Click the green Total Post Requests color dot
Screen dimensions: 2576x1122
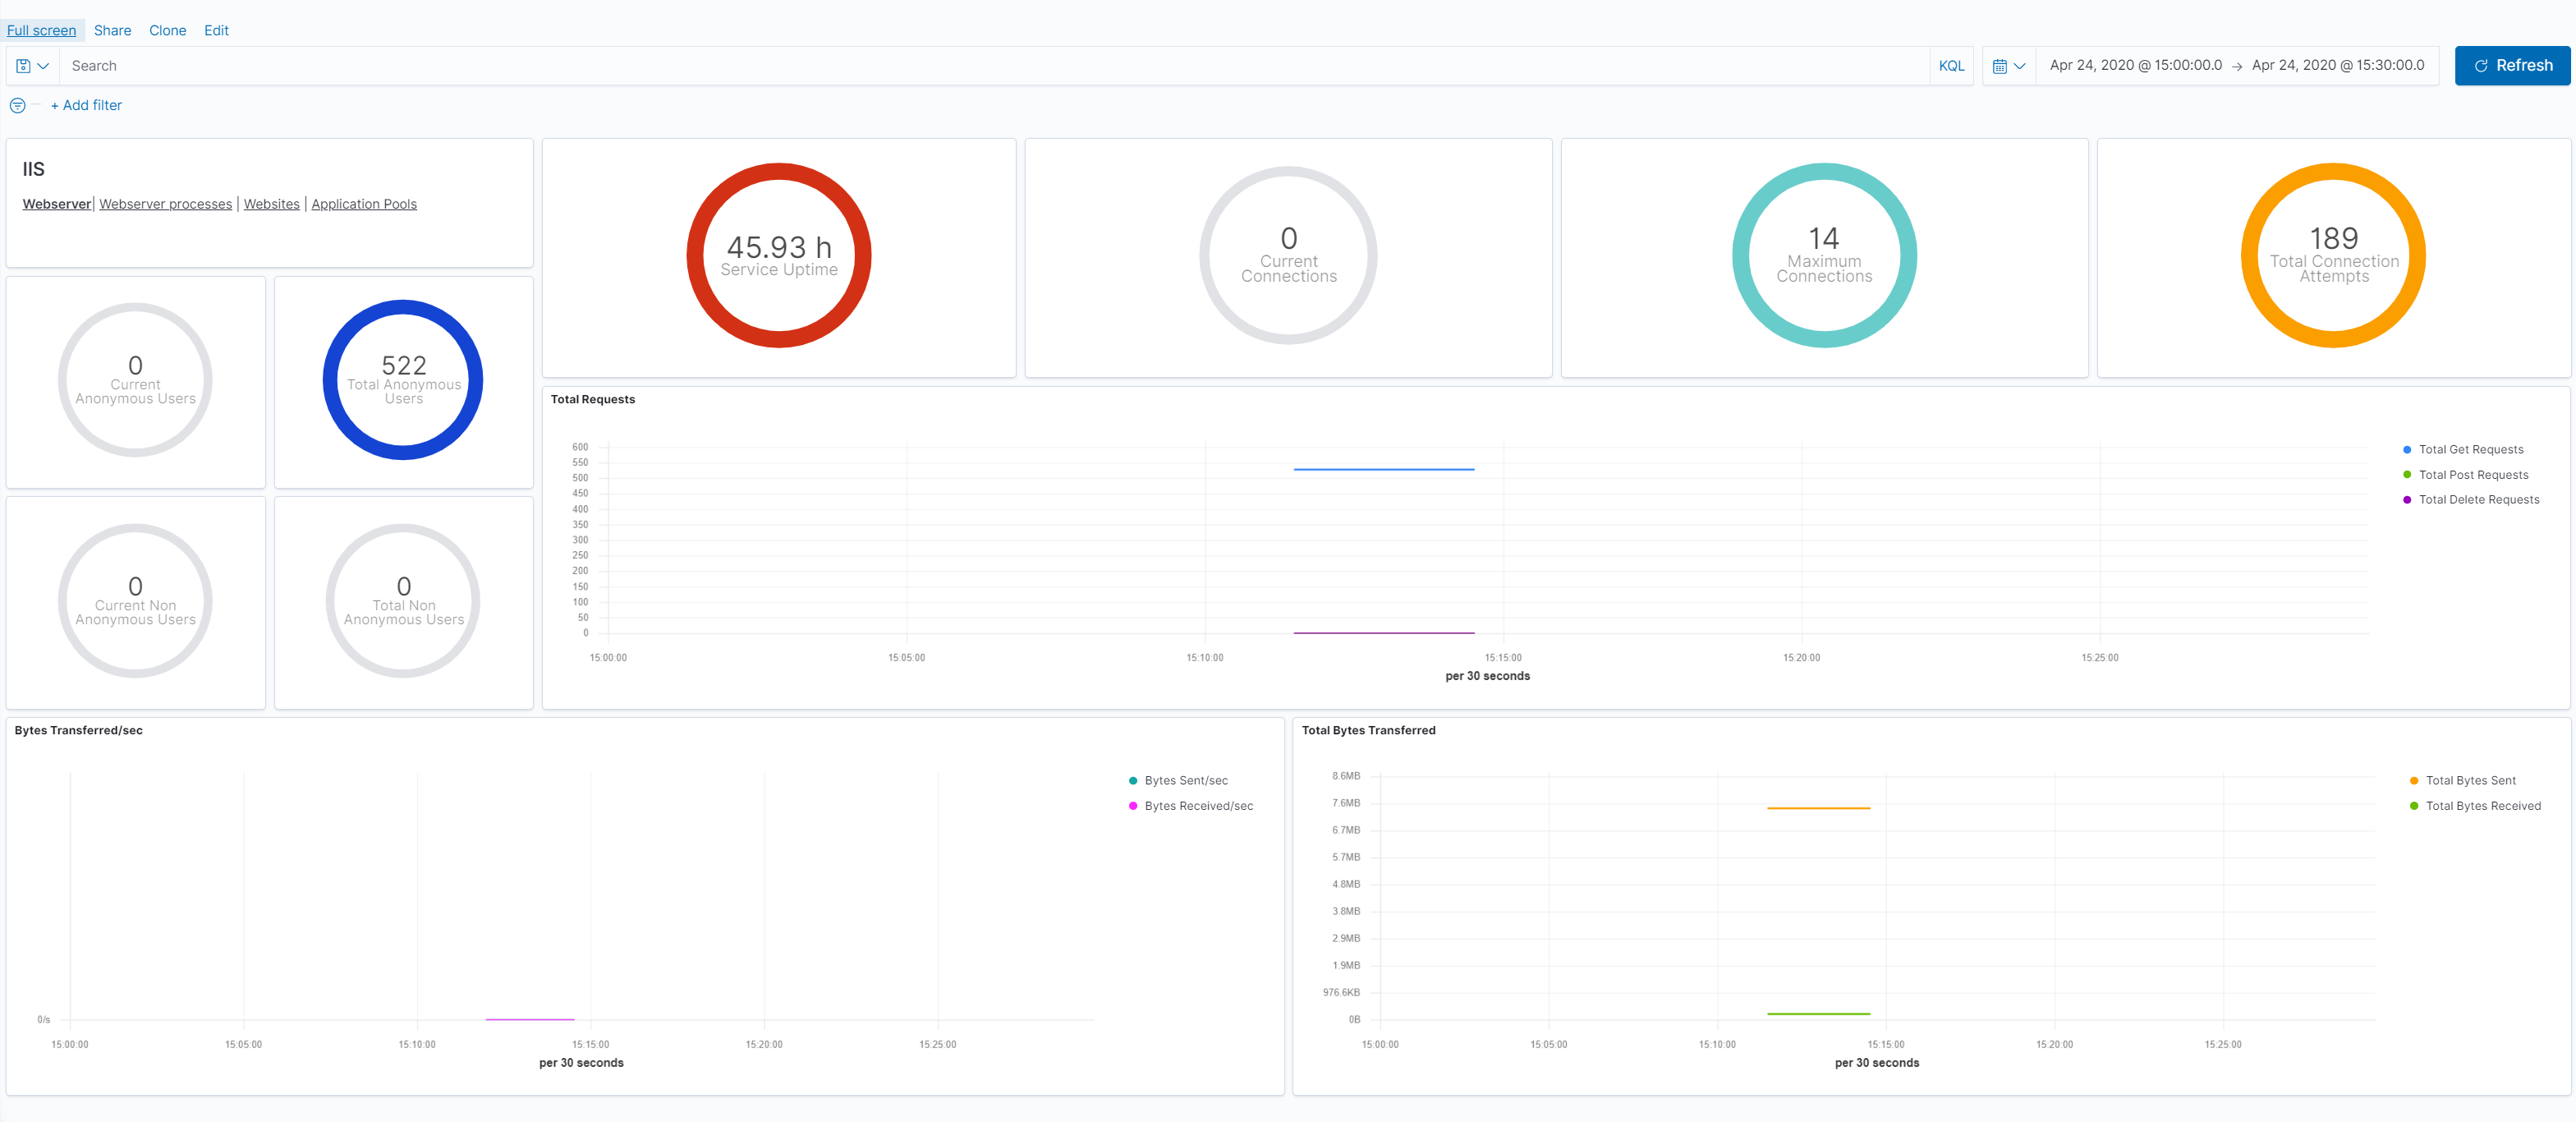(2406, 474)
